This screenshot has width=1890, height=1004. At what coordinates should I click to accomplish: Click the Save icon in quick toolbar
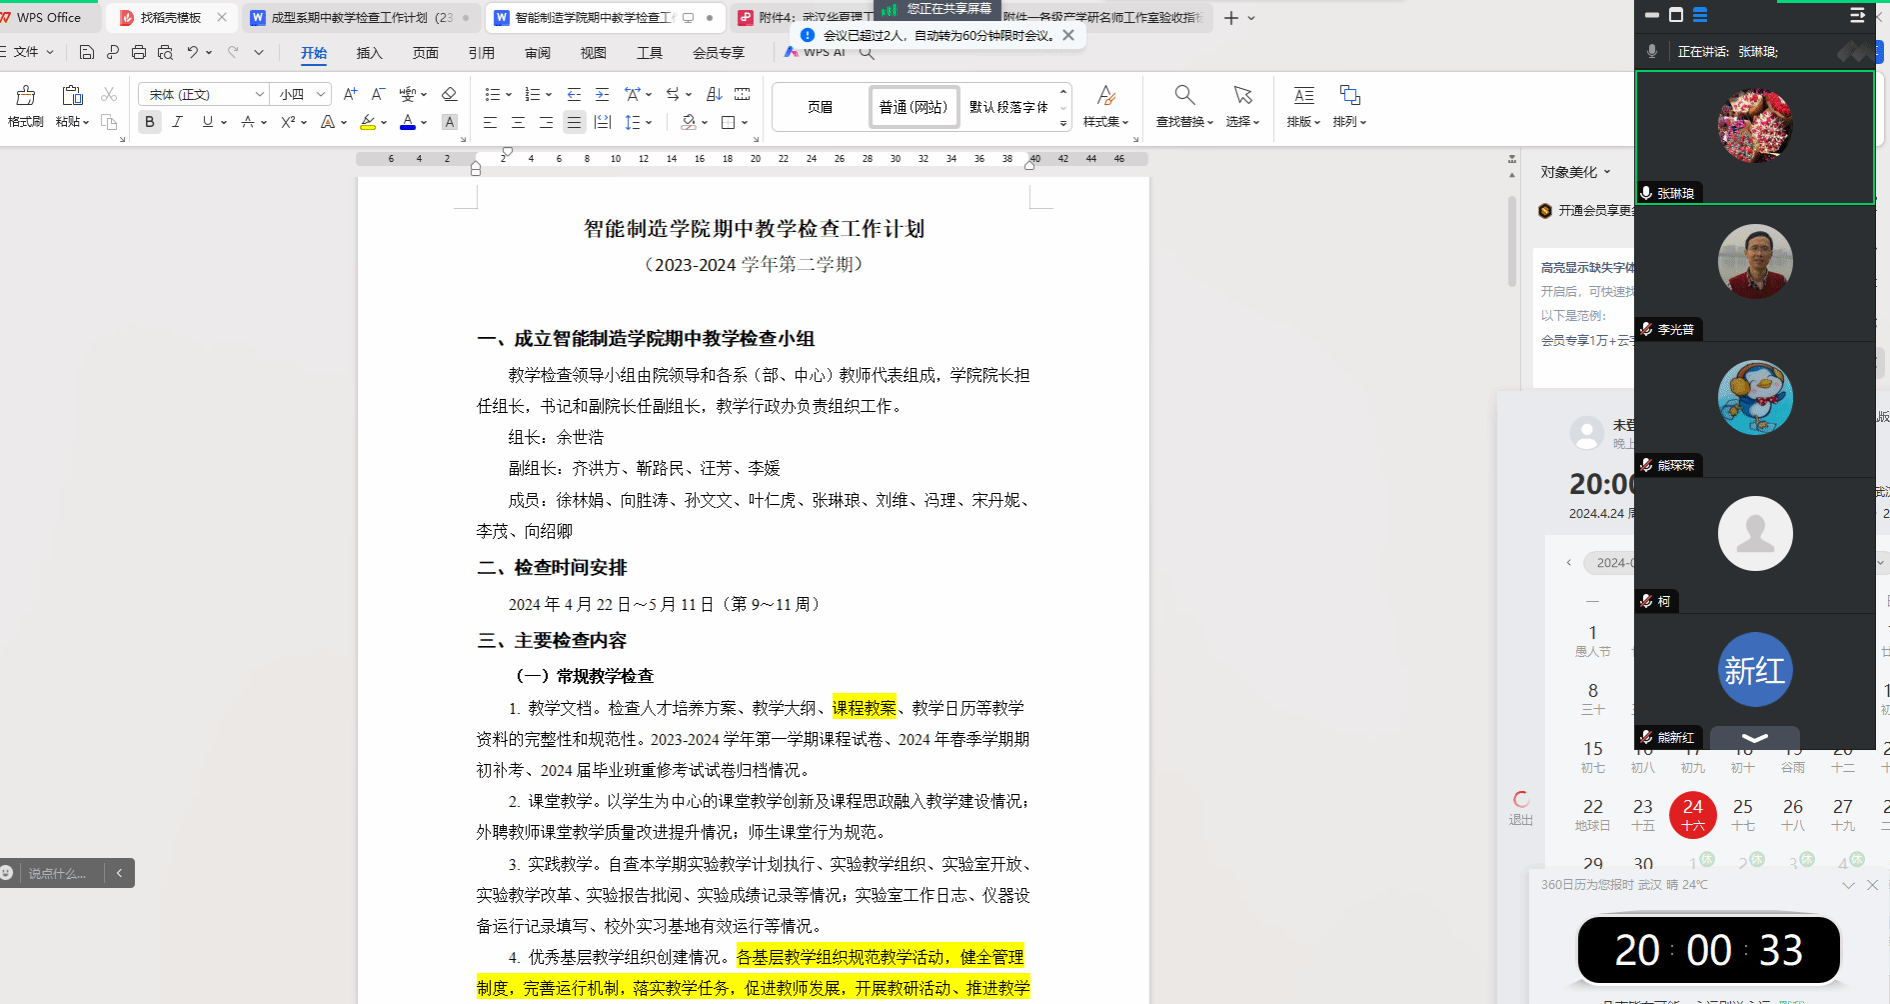tap(87, 52)
